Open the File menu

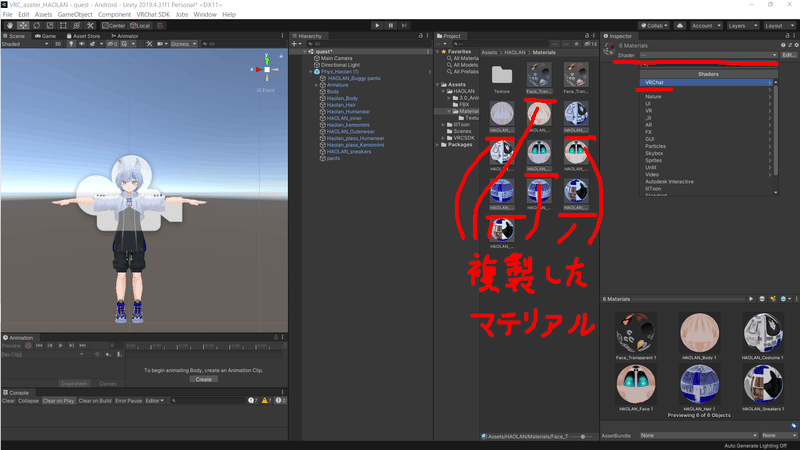click(8, 14)
